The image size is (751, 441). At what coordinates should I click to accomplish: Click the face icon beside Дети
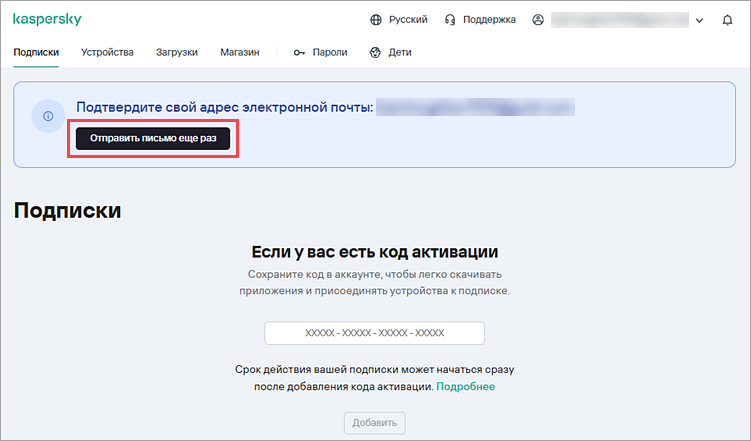pyautogui.click(x=375, y=53)
